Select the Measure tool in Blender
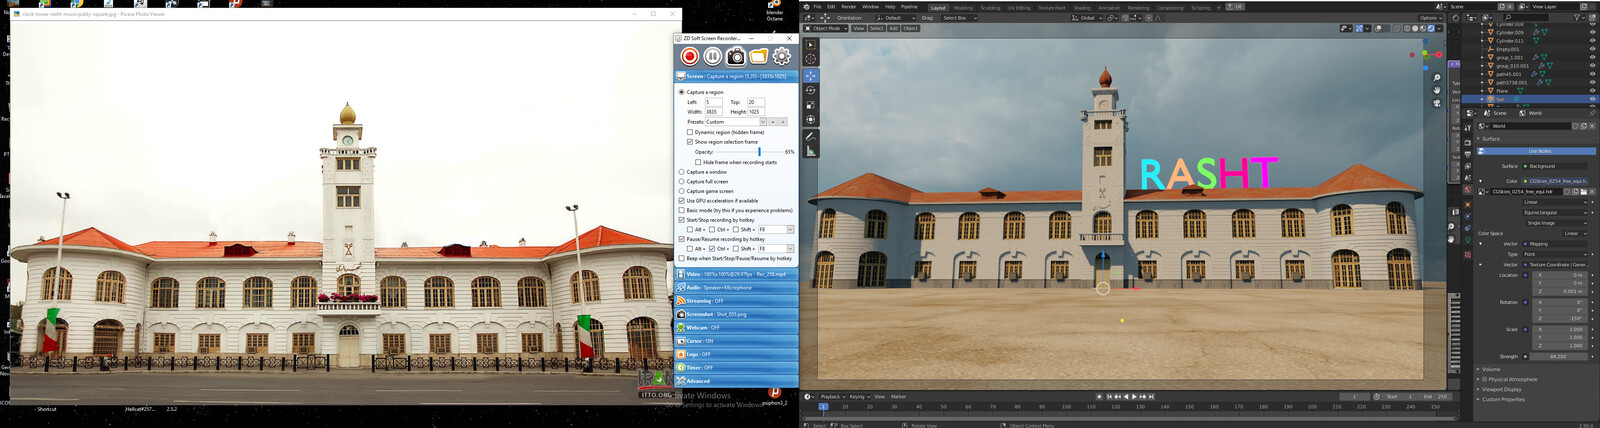Image resolution: width=1600 pixels, height=428 pixels. (x=810, y=151)
